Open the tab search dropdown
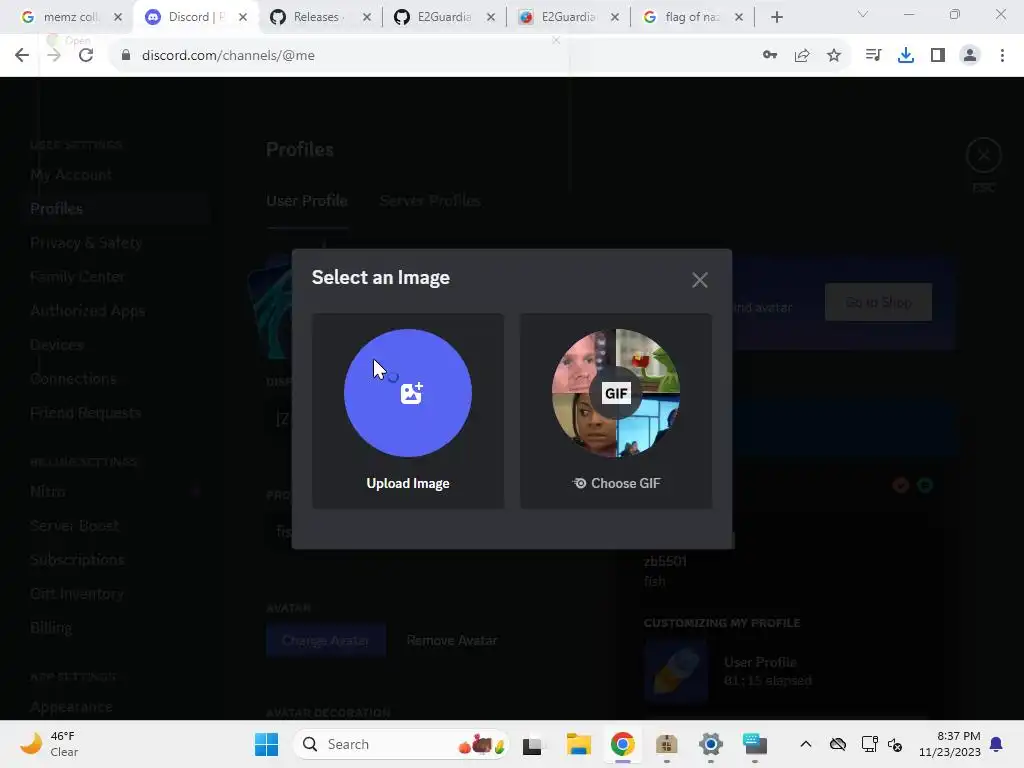1024x768 pixels. pos(863,14)
